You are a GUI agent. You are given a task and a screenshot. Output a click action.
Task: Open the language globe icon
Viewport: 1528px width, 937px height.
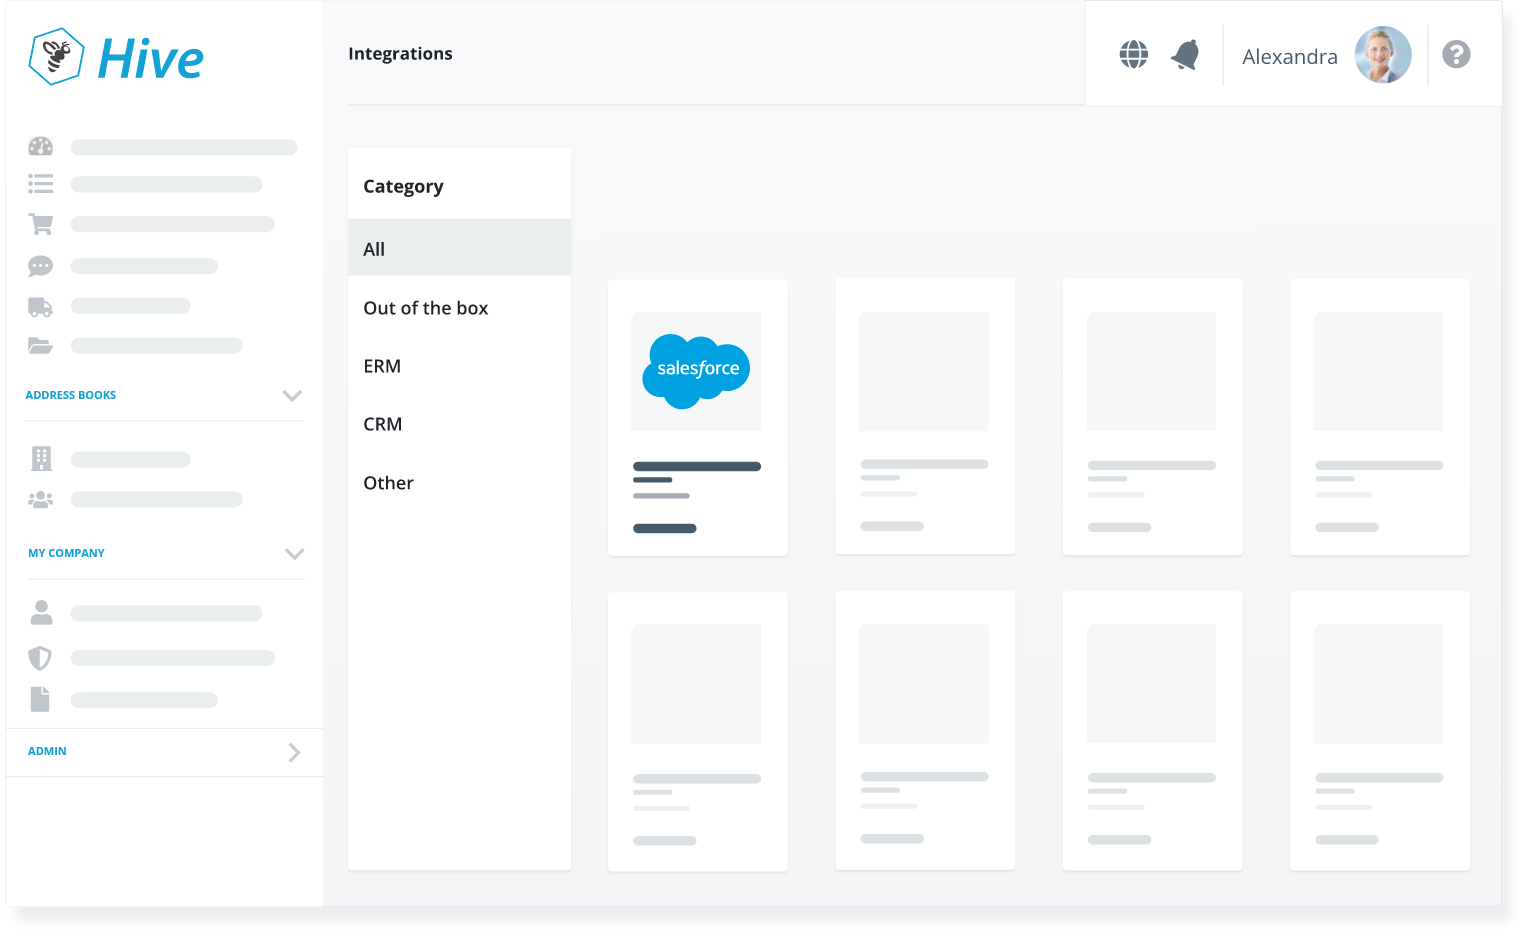(1134, 54)
